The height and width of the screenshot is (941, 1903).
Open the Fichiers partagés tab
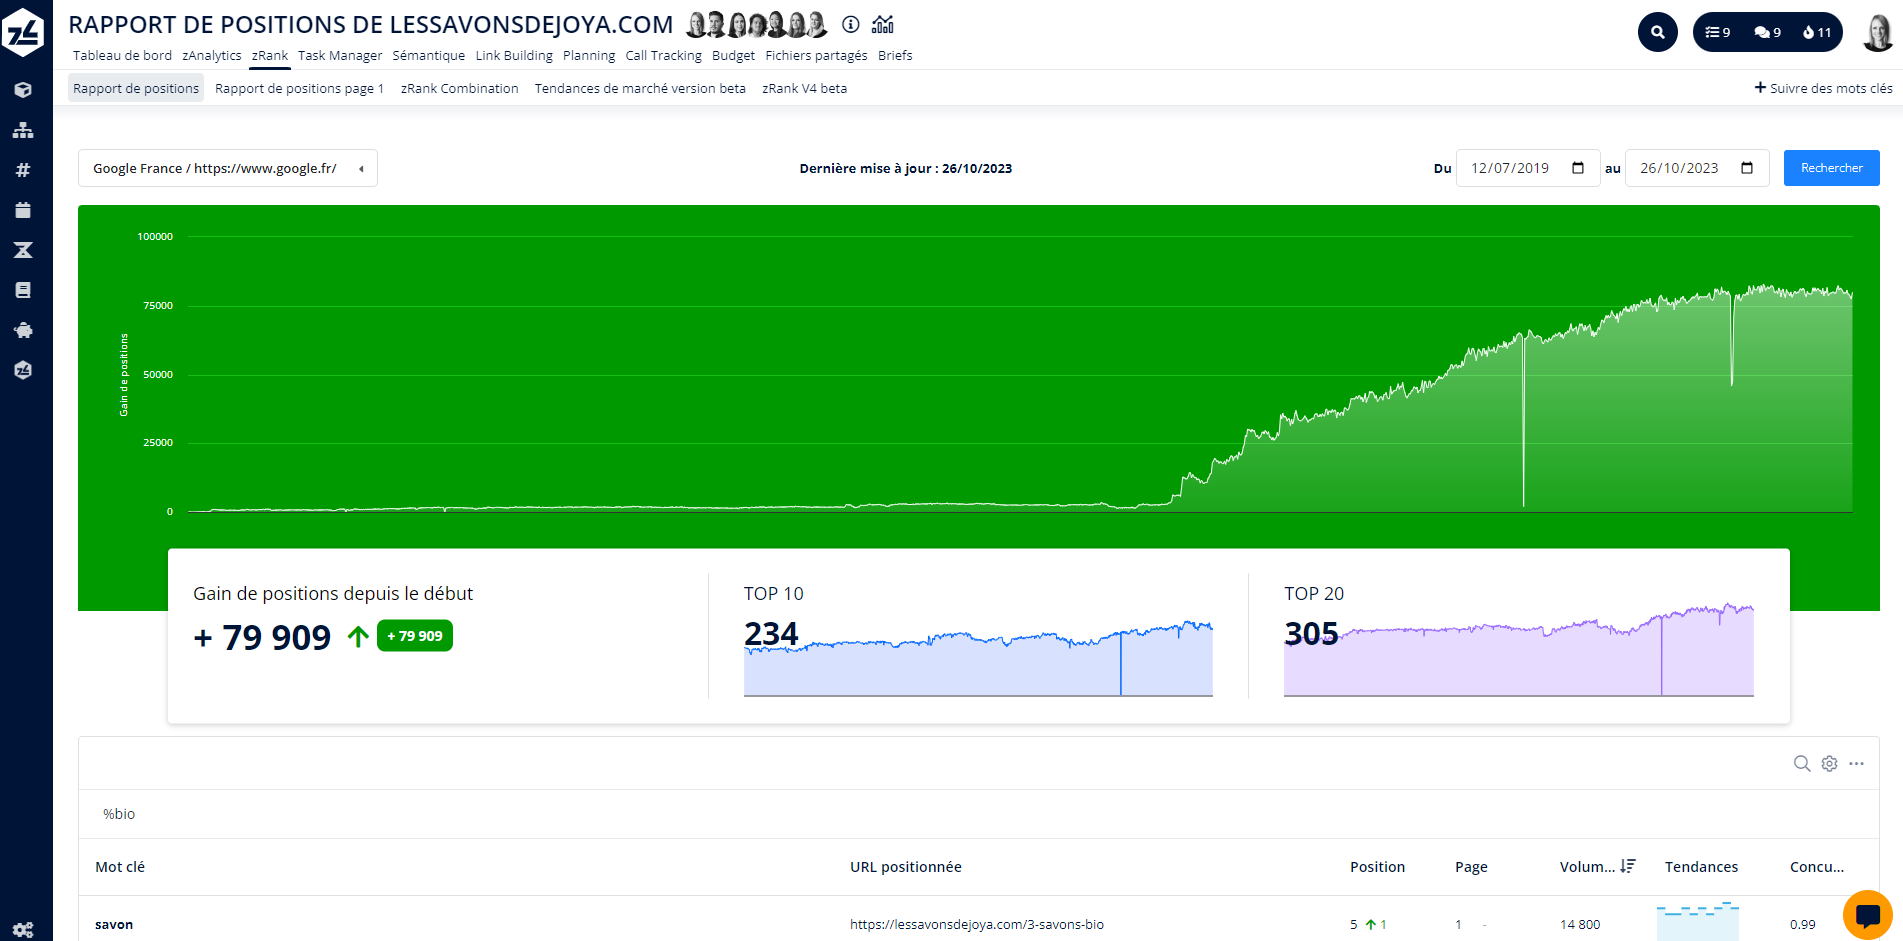816,56
